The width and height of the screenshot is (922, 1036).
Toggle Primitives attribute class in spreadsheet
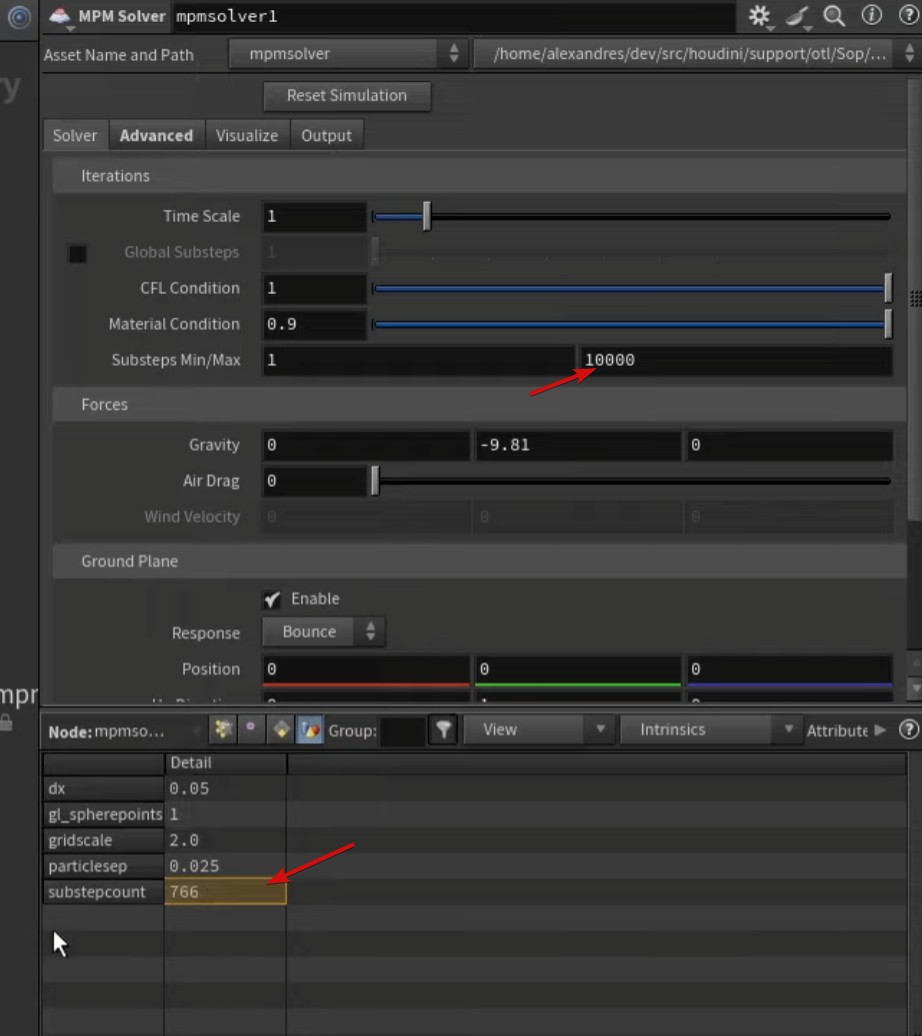pyautogui.click(x=281, y=729)
